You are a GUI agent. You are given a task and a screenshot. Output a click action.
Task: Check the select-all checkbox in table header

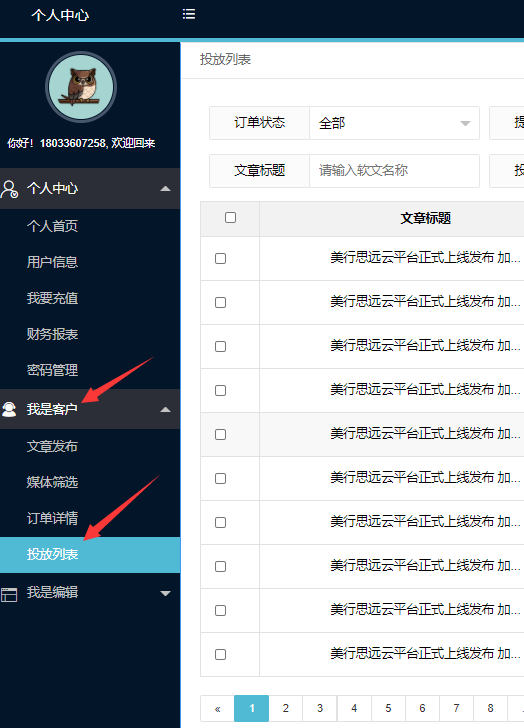(x=230, y=217)
